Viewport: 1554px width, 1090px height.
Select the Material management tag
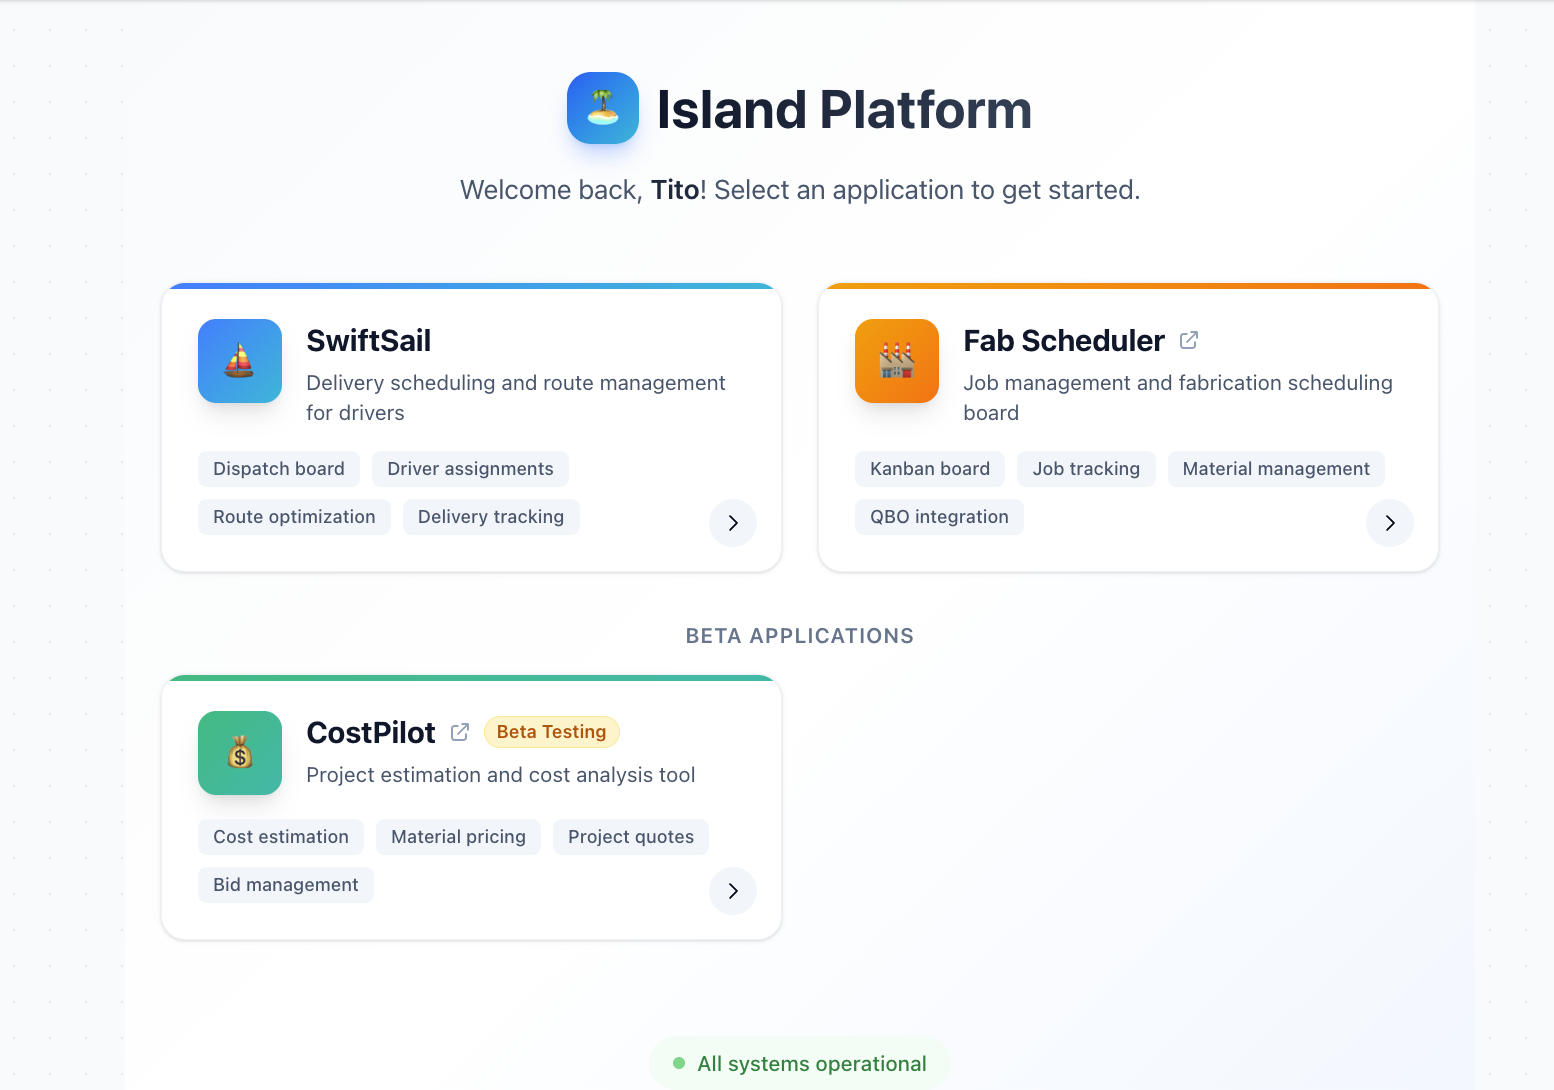[x=1276, y=469]
